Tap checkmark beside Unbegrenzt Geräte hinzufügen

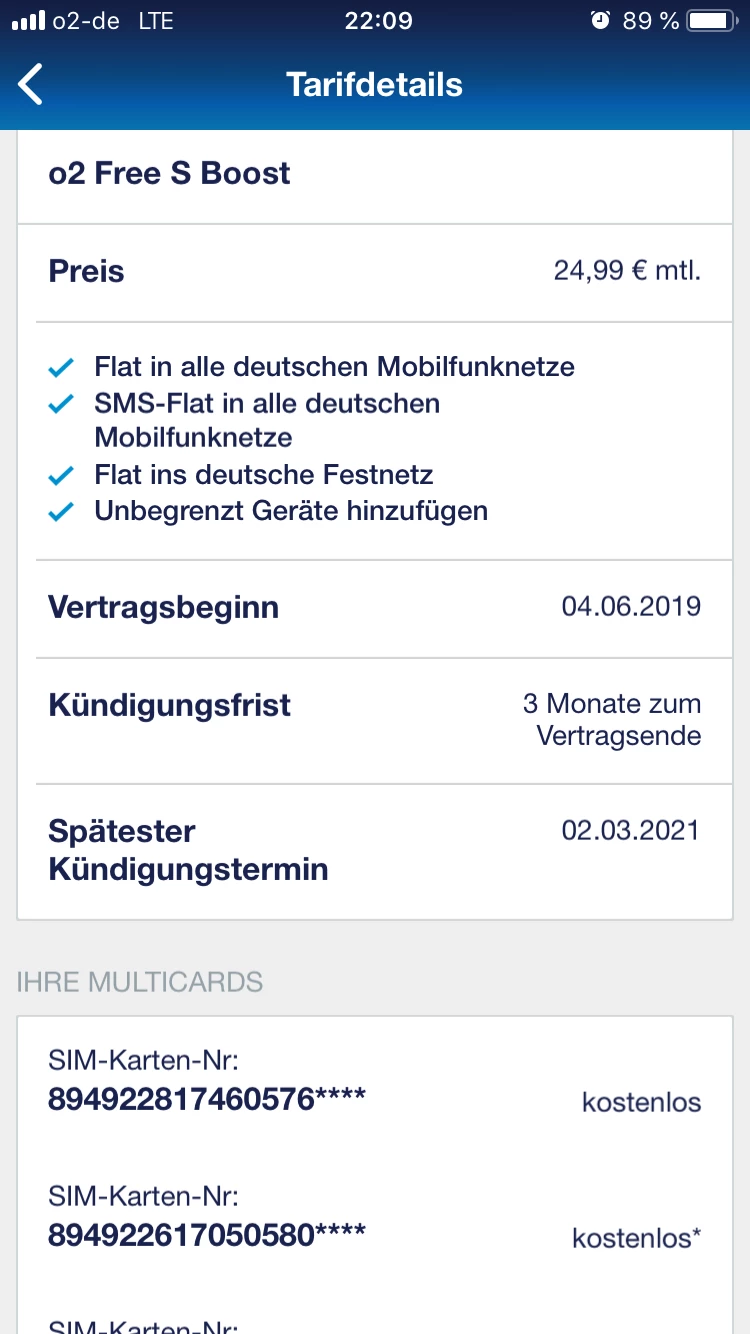(x=62, y=512)
